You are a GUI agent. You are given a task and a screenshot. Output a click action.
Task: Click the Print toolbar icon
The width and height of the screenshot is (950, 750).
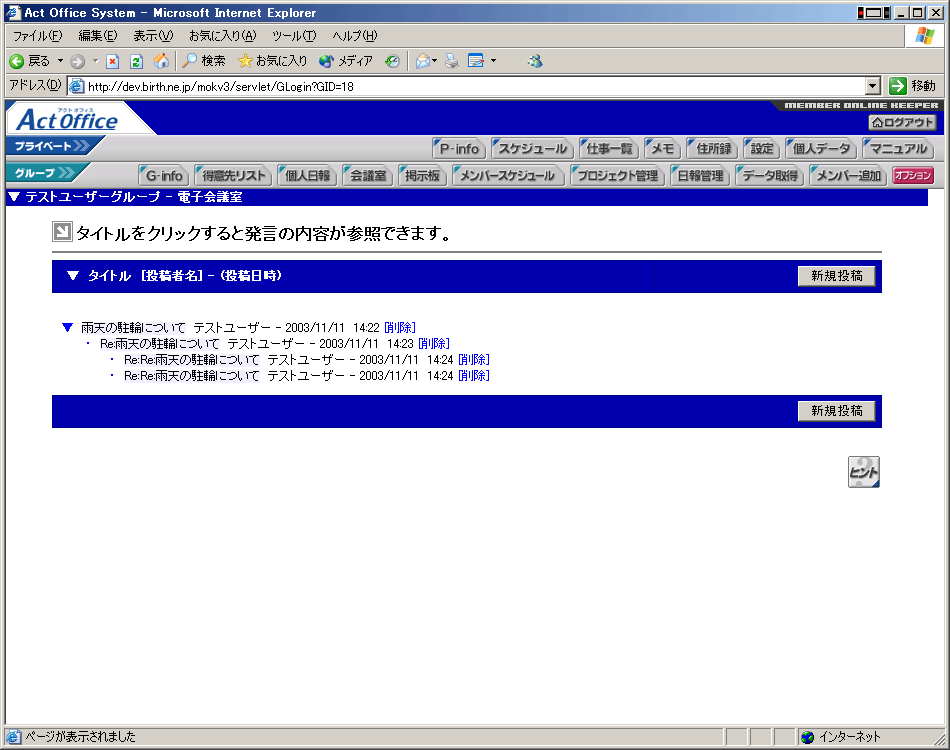(451, 61)
